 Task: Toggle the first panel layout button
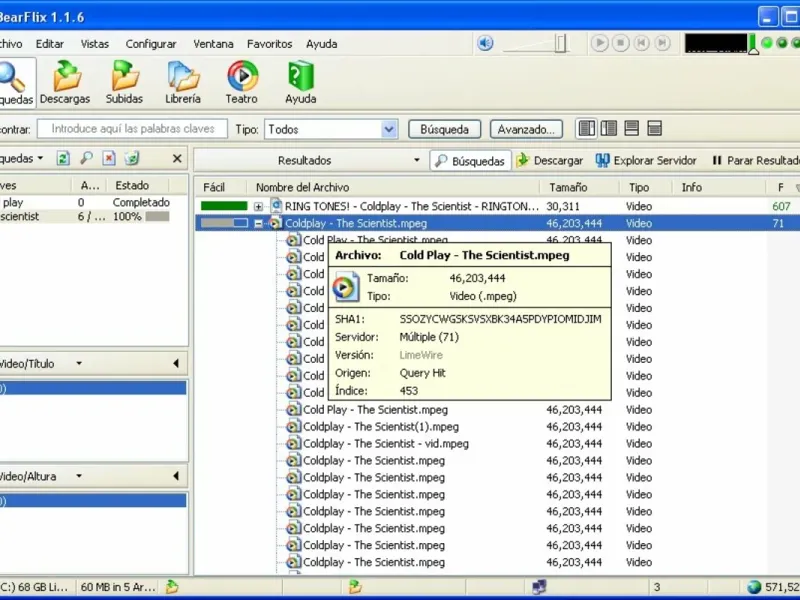pos(587,129)
